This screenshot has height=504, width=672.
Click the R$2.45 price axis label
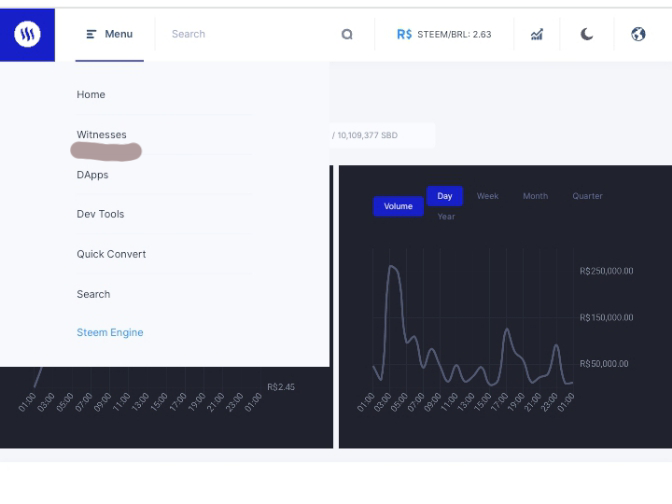(281, 387)
